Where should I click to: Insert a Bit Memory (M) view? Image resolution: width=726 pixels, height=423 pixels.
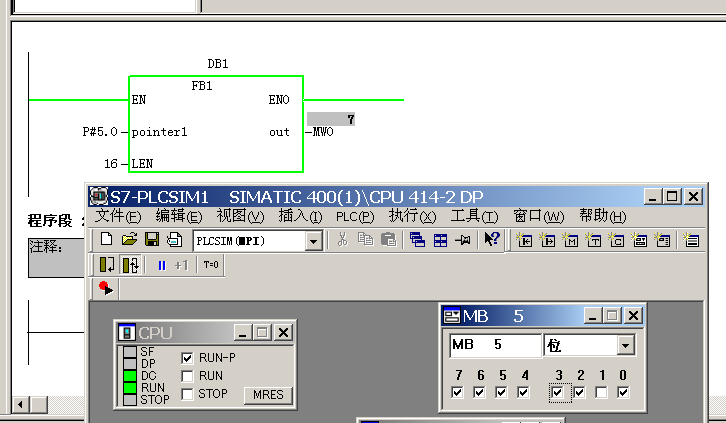tap(570, 240)
